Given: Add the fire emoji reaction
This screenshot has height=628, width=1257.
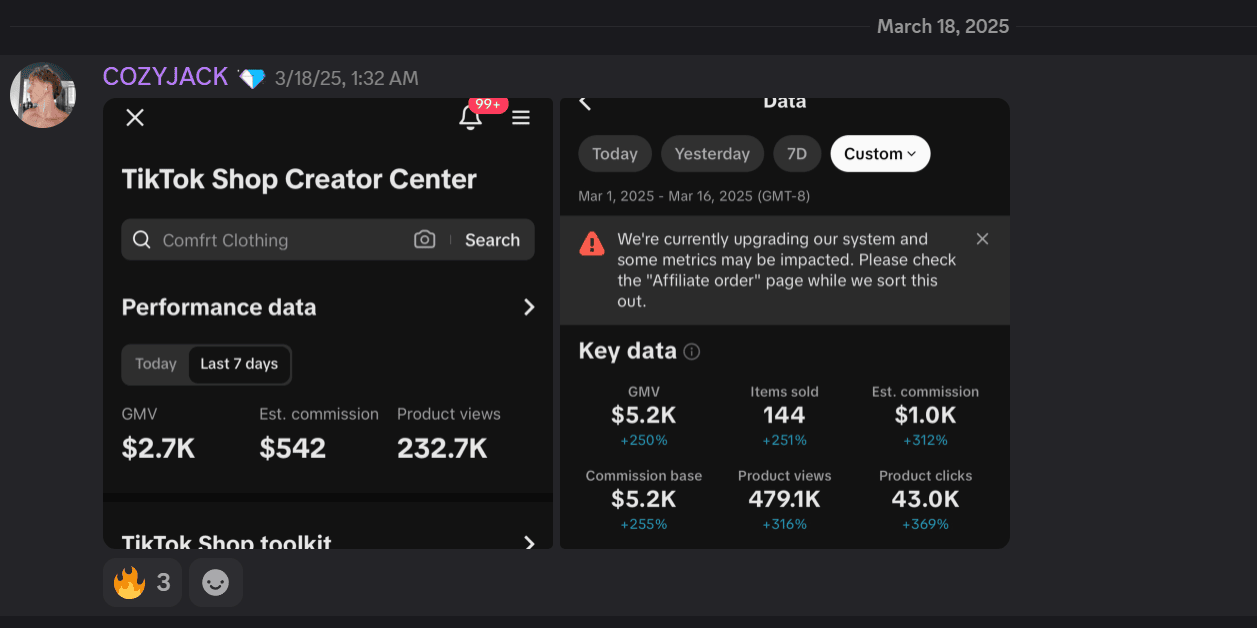Looking at the screenshot, I should coord(142,582).
